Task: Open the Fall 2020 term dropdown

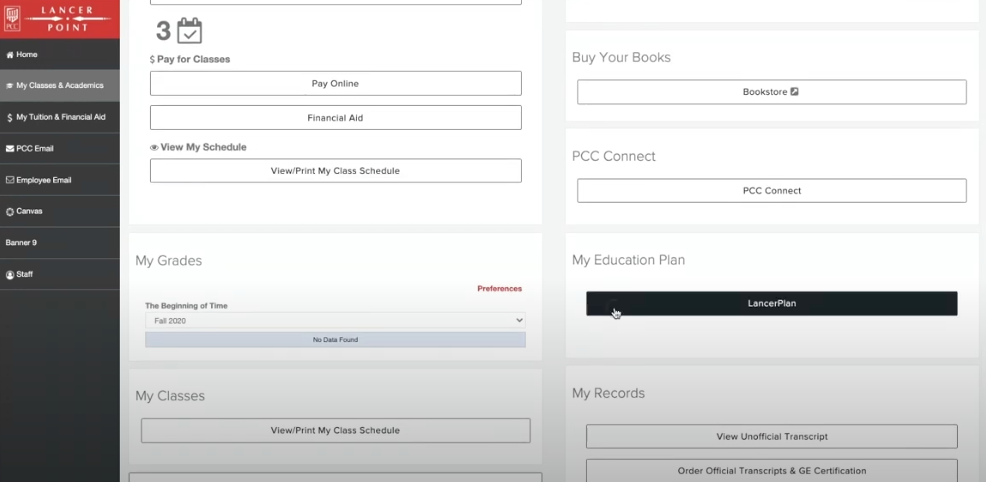Action: (x=335, y=320)
